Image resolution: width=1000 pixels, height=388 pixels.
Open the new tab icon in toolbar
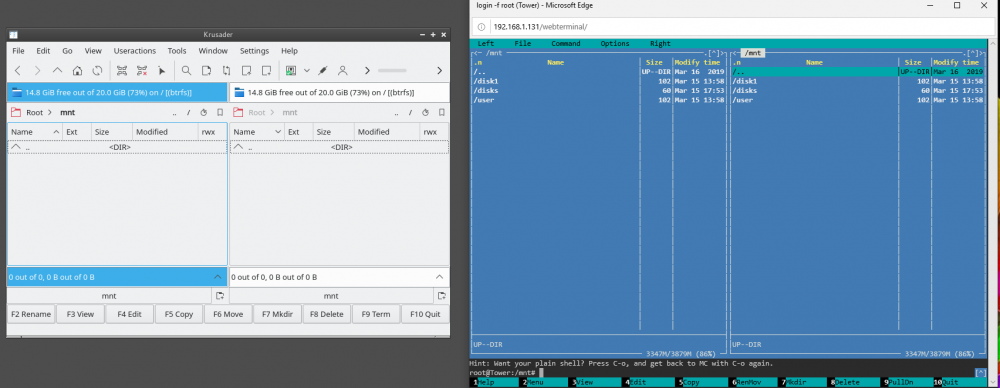coord(246,70)
